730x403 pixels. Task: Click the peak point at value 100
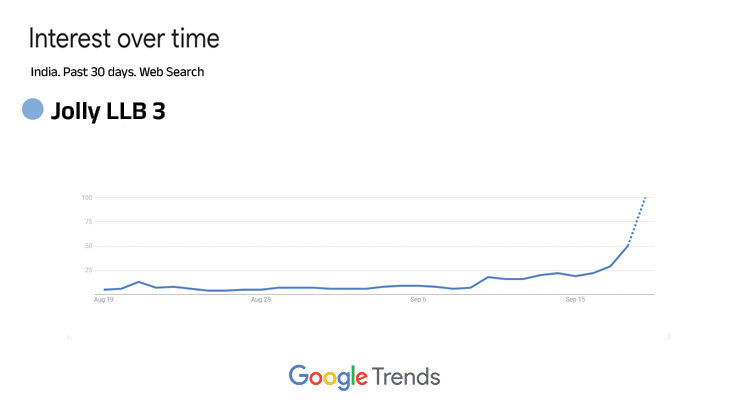tap(645, 198)
